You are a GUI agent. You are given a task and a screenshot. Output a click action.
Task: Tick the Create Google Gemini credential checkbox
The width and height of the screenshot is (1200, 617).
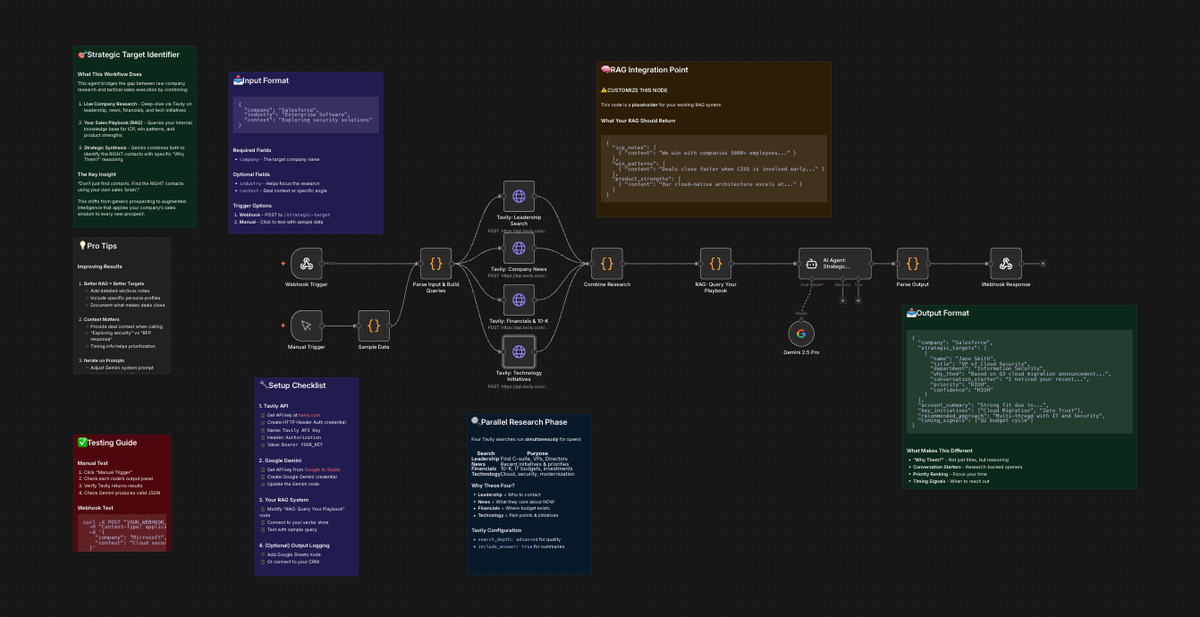click(263, 476)
